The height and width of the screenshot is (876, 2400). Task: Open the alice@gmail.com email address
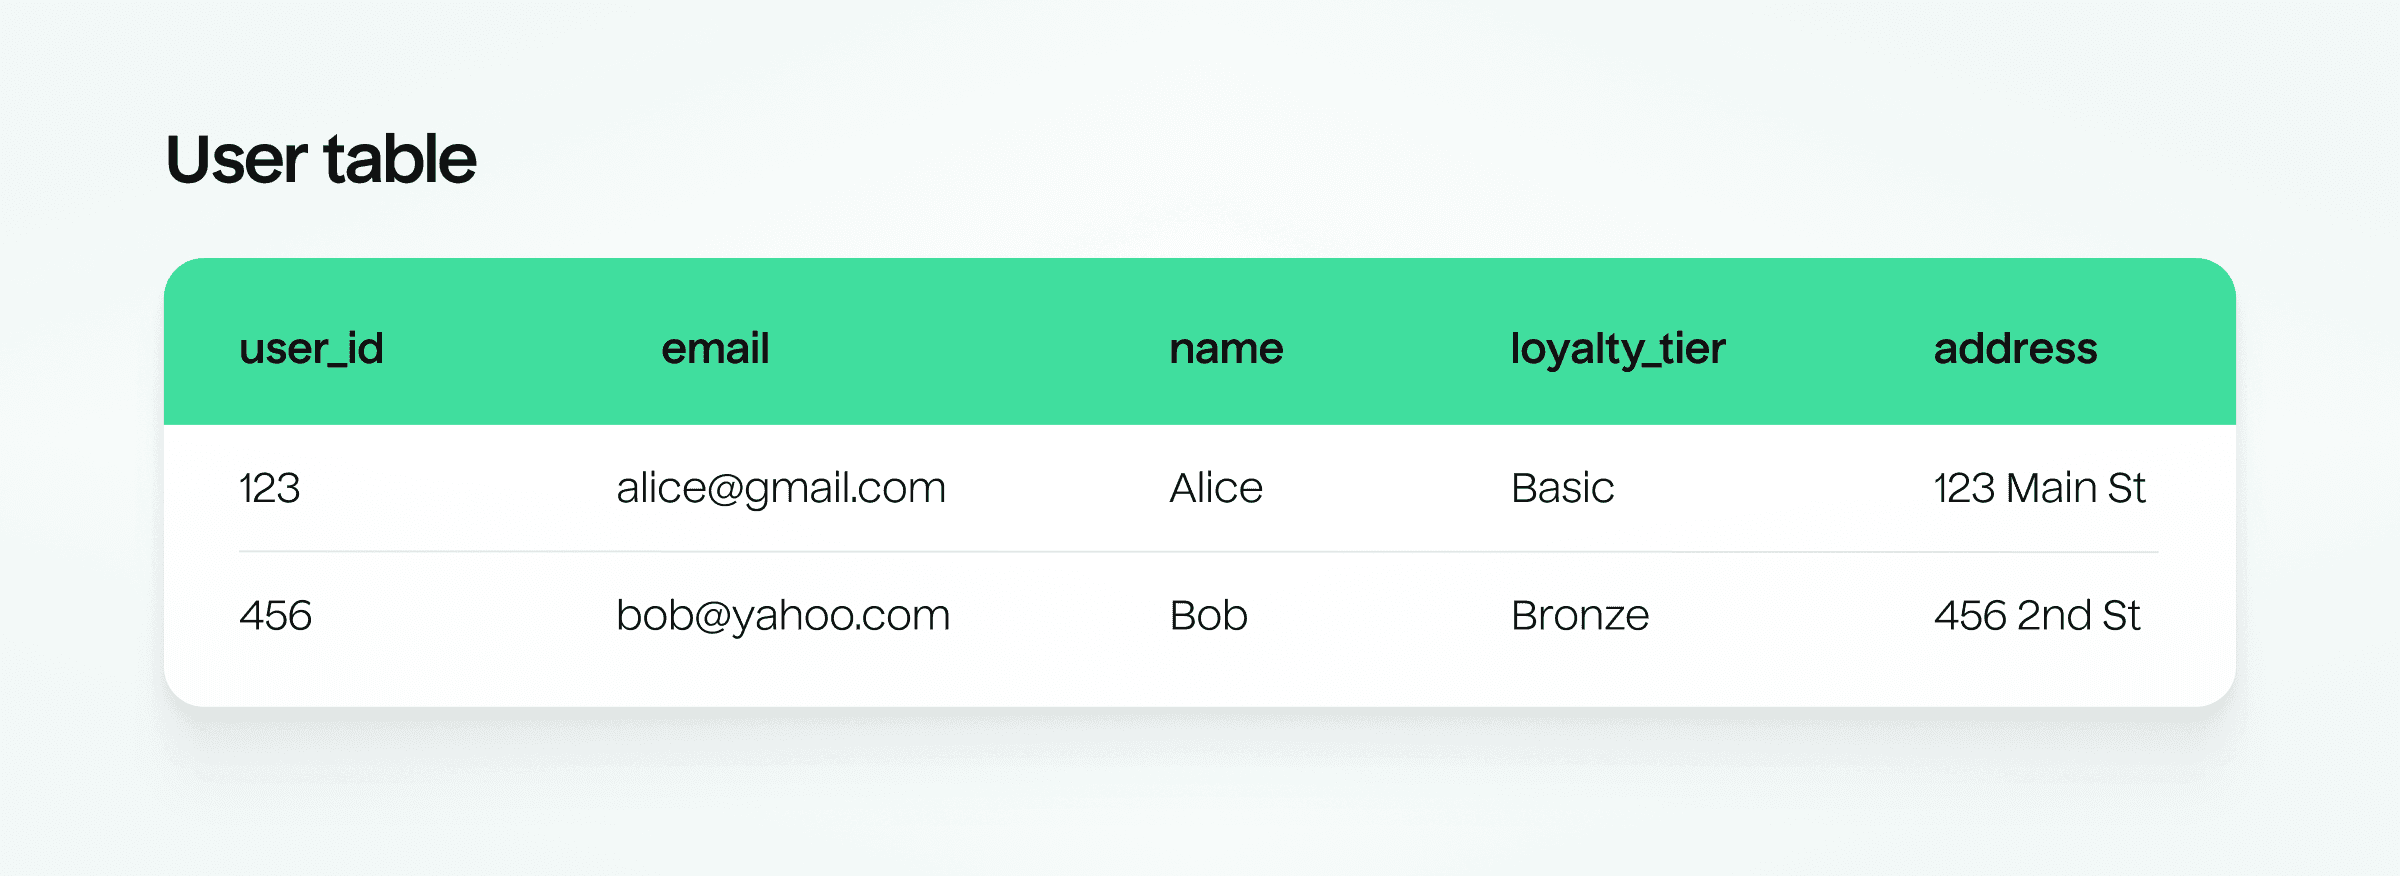[x=781, y=488]
